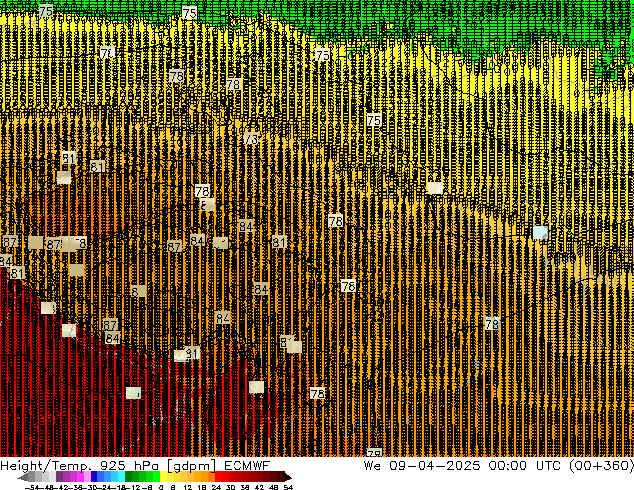Click the 'Height/Temp. 925 hPa [gdpm] ECMWF' title

click(135, 465)
